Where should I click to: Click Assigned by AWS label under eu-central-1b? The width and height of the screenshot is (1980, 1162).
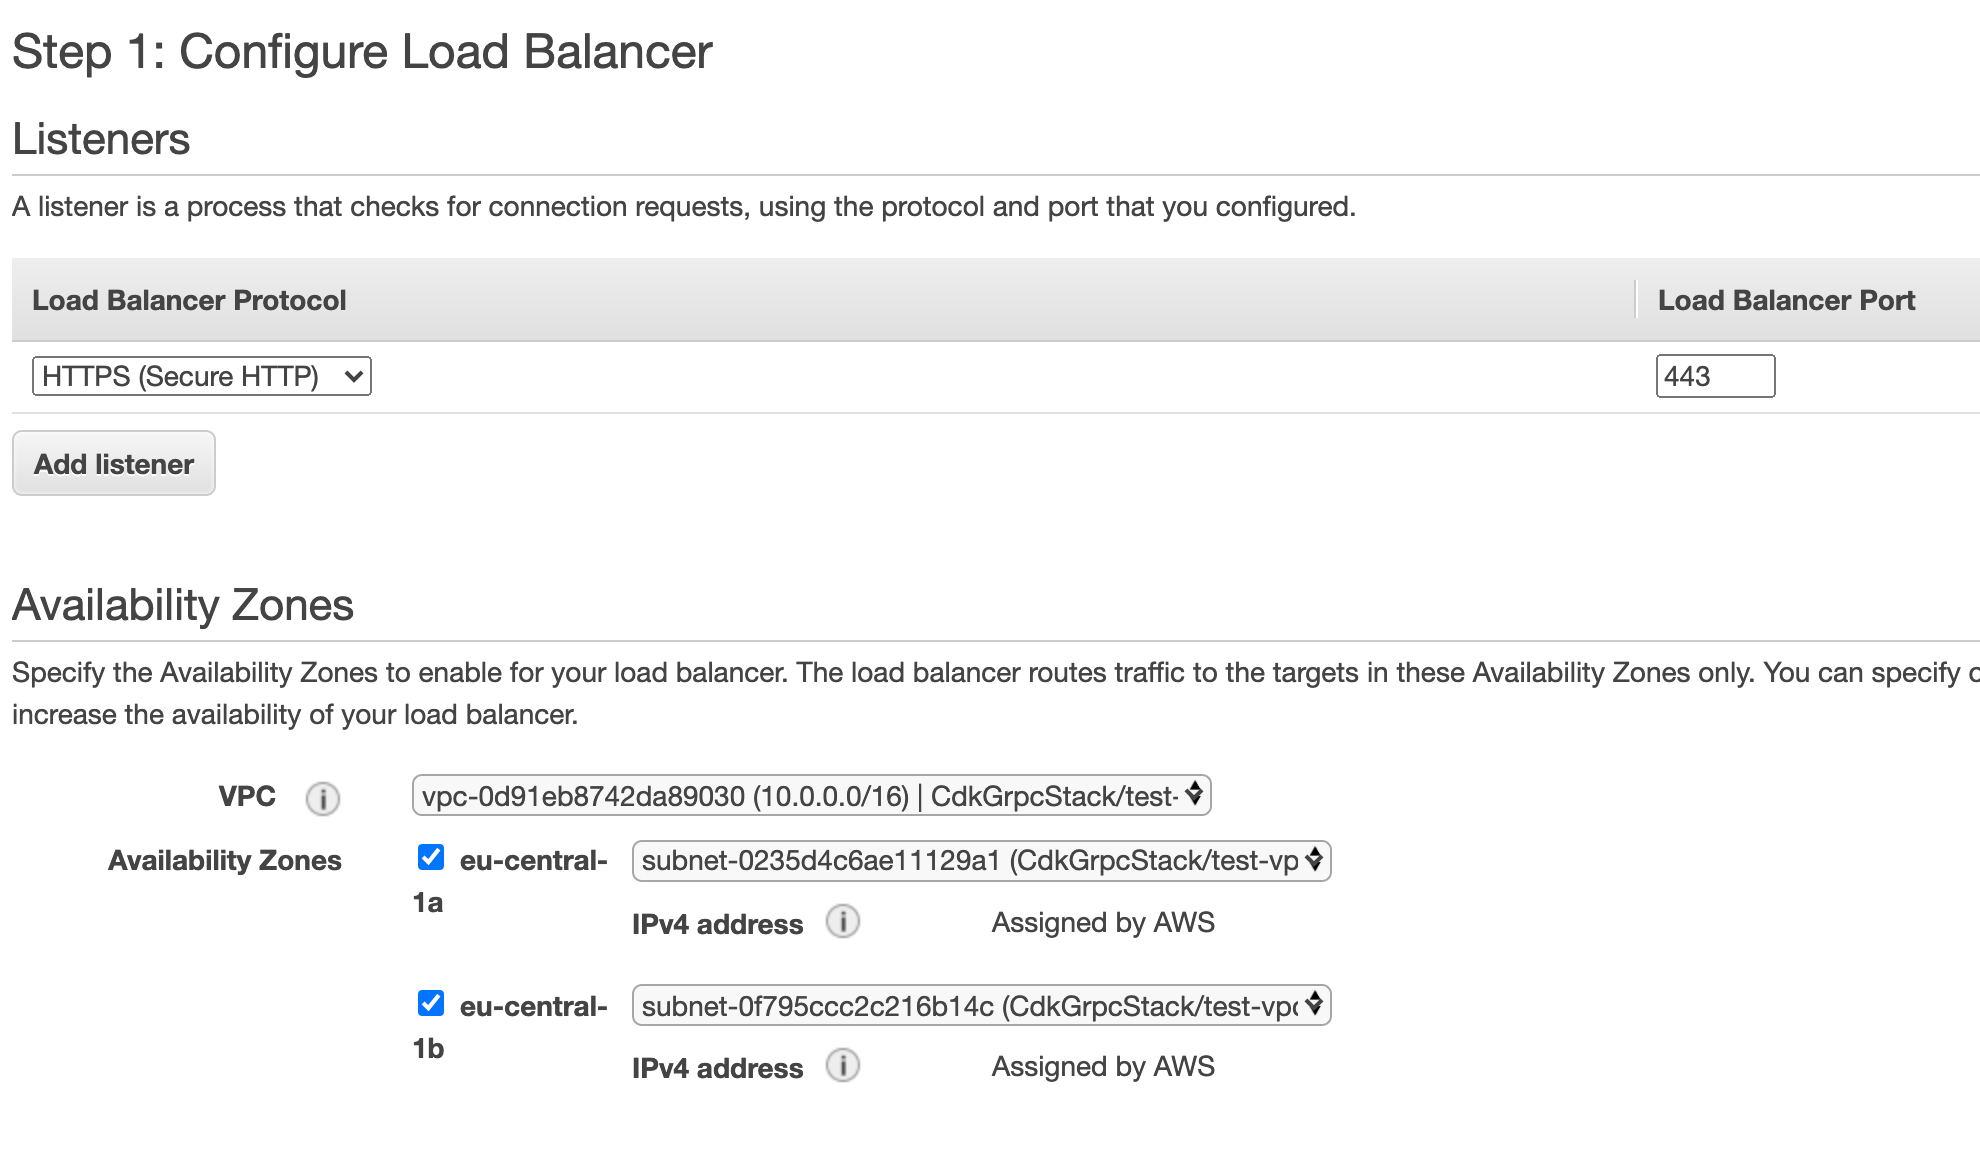click(1103, 1067)
